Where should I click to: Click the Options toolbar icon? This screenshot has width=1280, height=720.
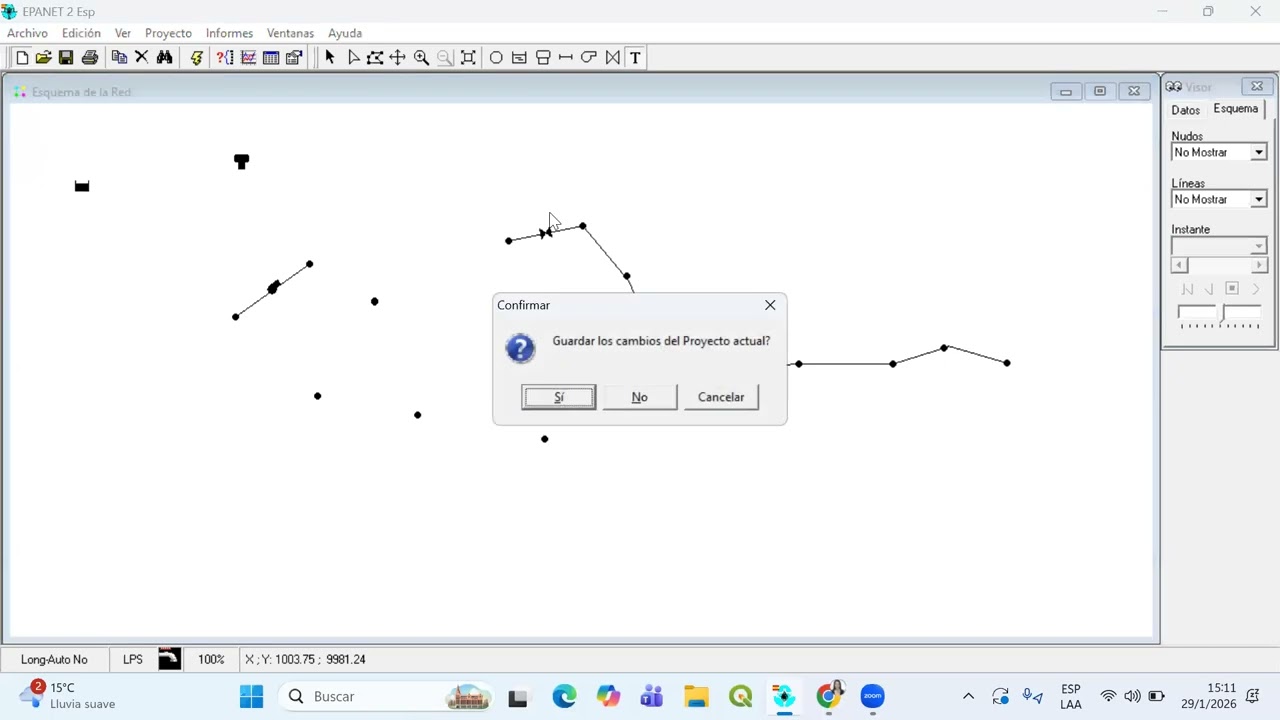point(294,58)
